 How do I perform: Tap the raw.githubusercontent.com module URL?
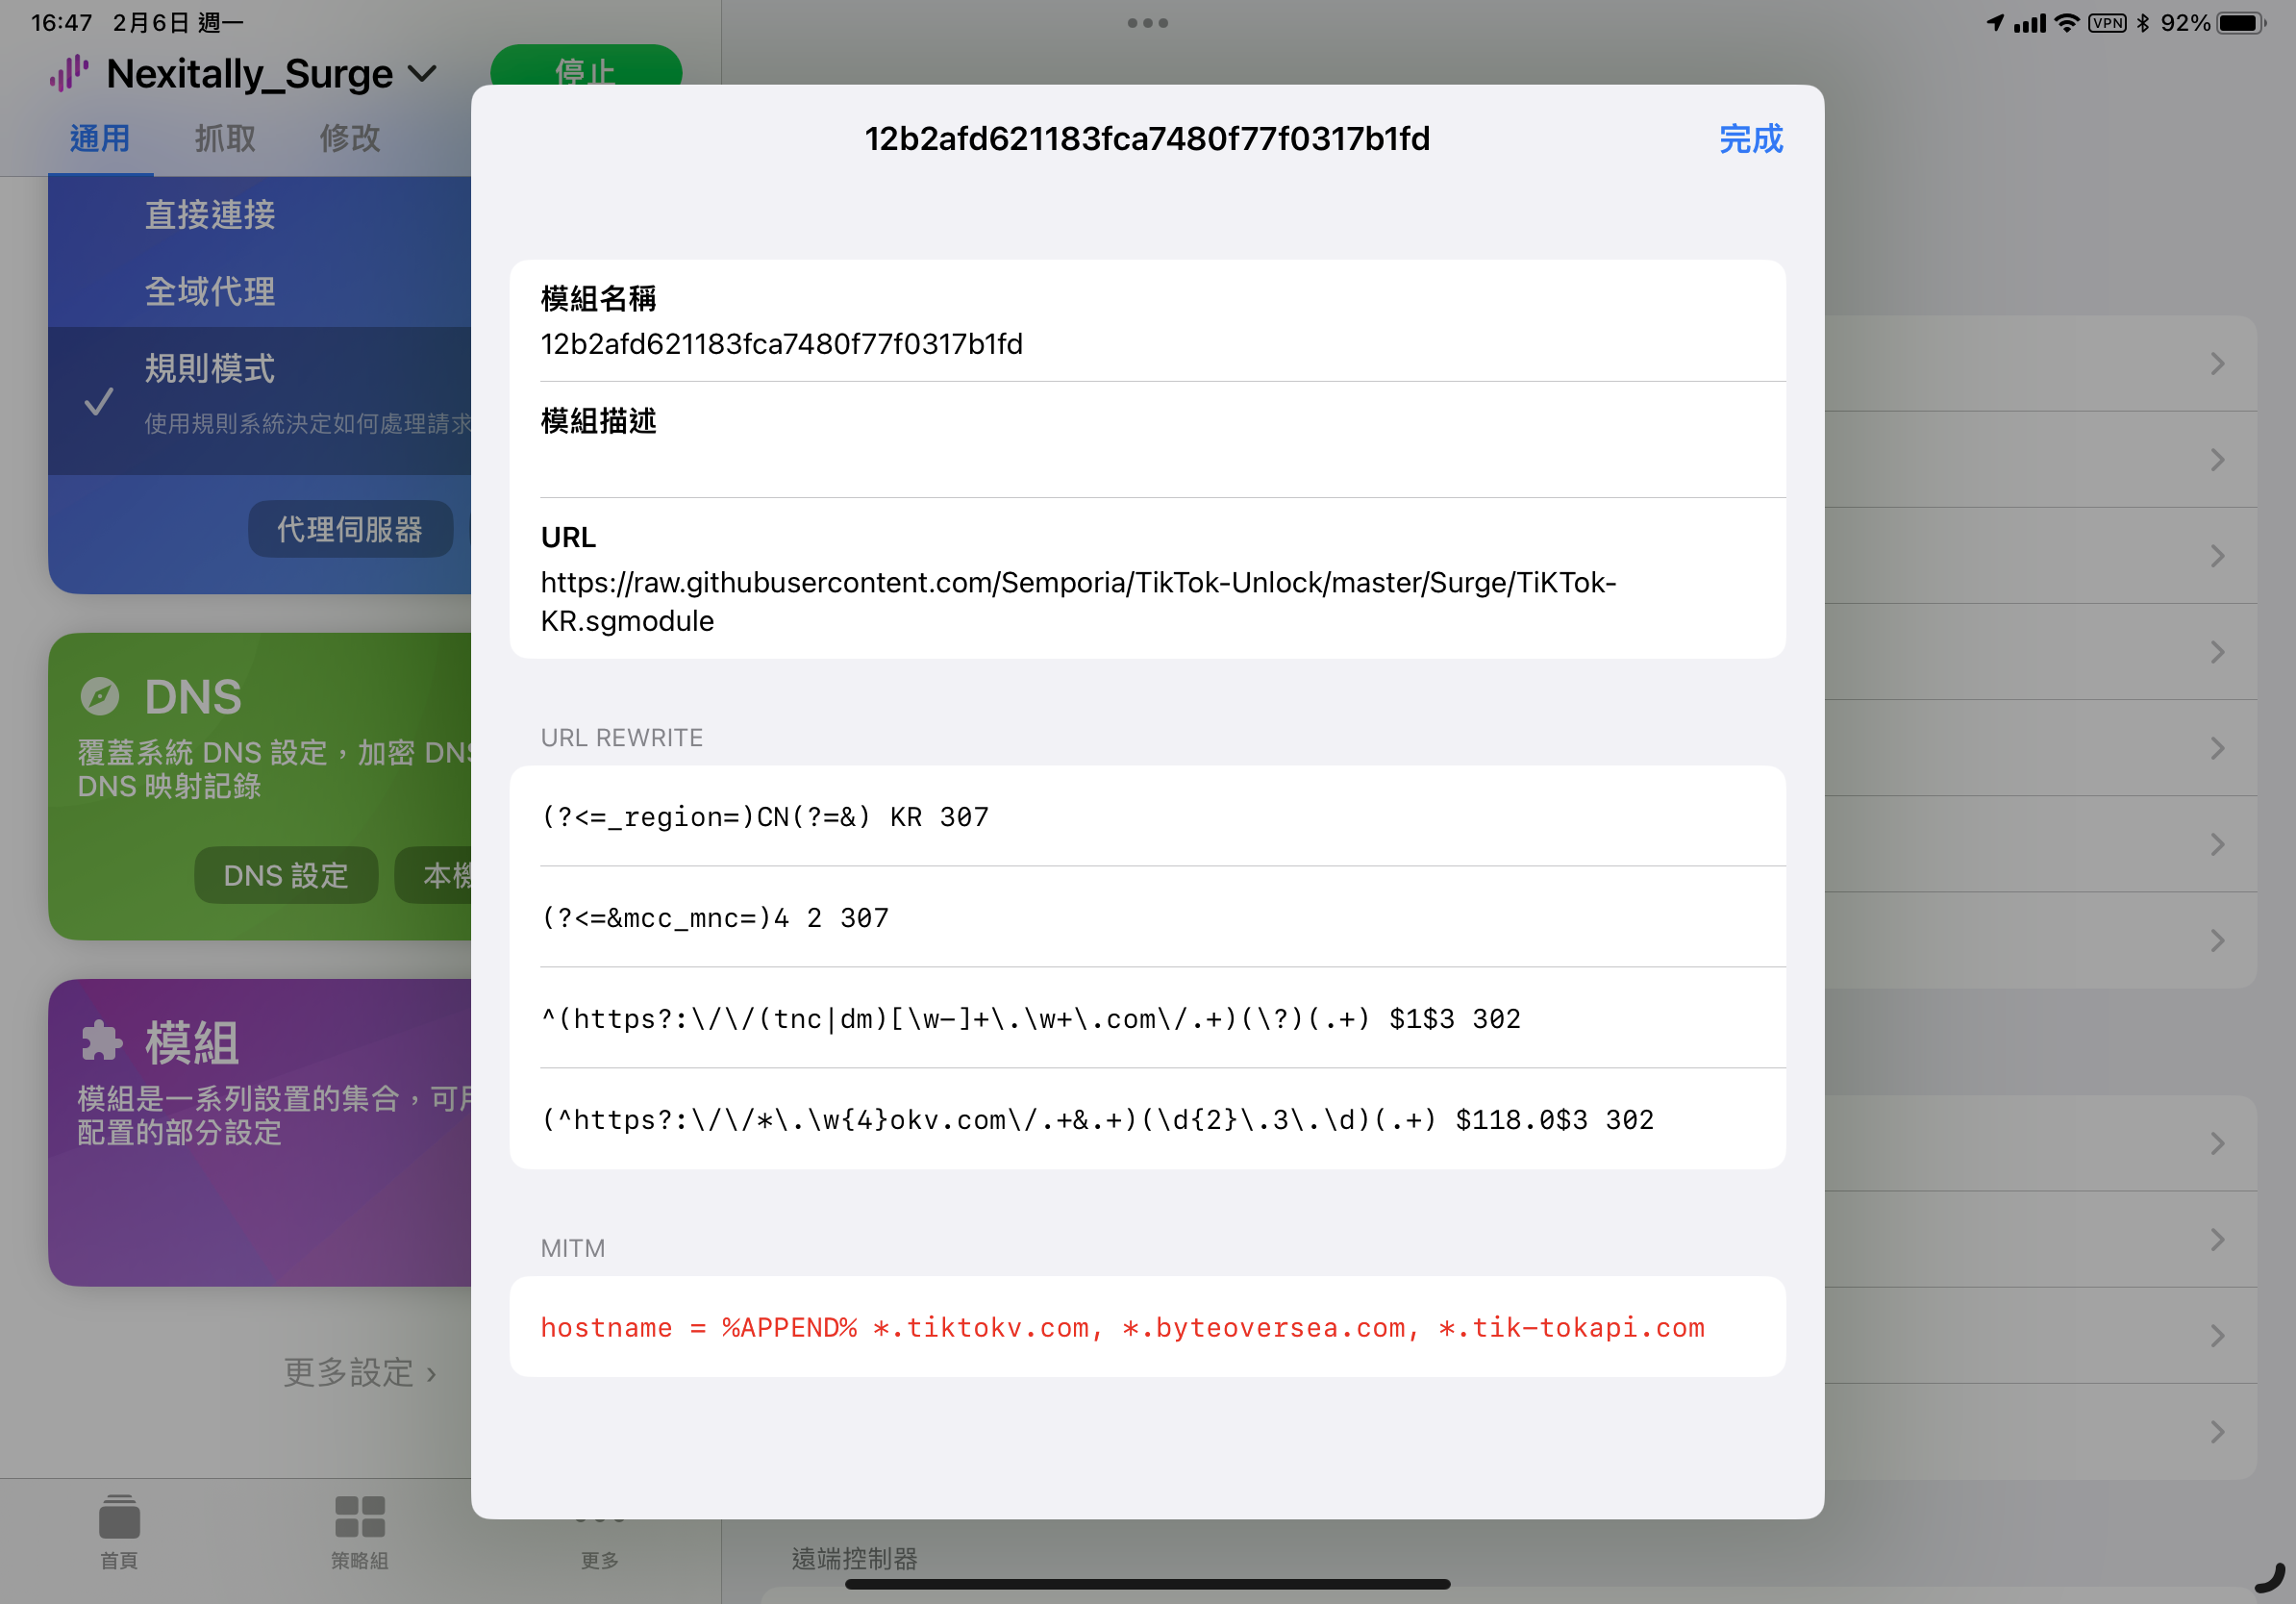coord(1078,601)
